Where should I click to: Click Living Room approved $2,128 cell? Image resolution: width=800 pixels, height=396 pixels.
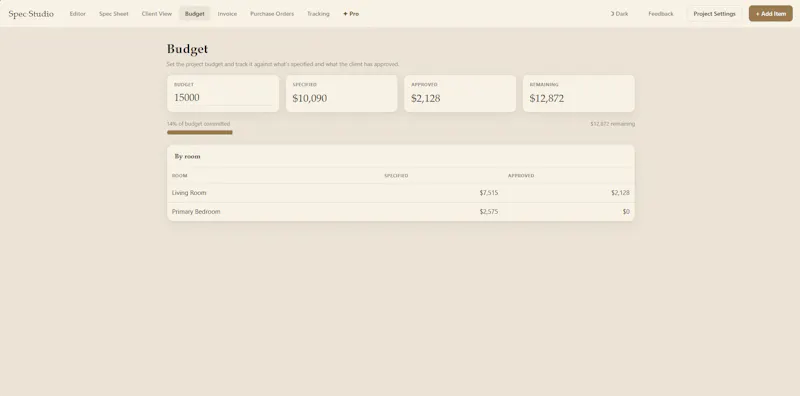620,193
